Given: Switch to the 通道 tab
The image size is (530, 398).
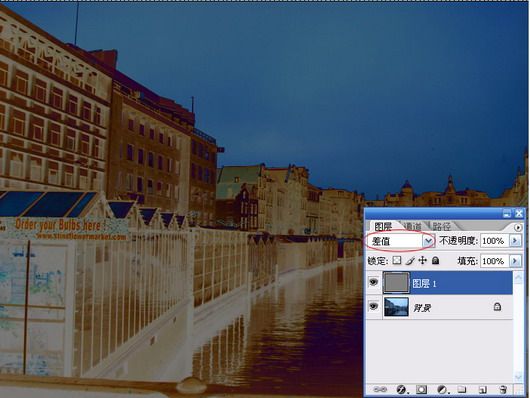Looking at the screenshot, I should [x=413, y=226].
